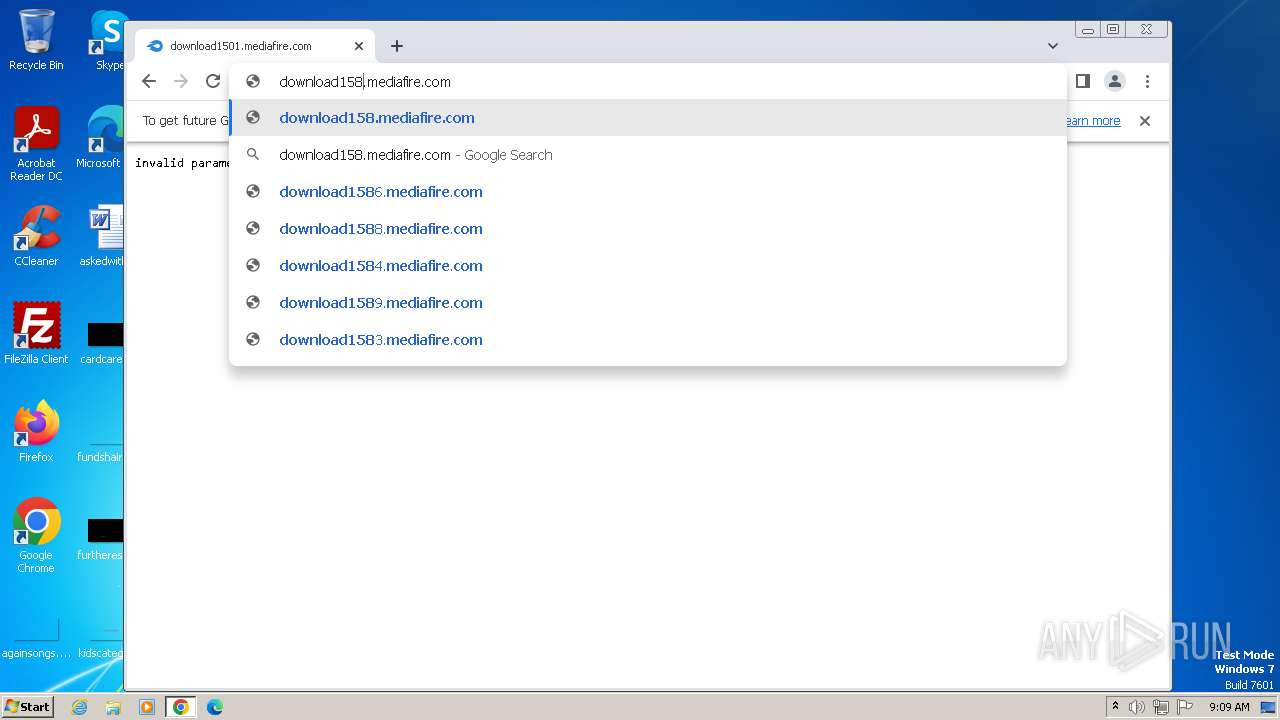Viewport: 1280px width, 720px height.
Task: Click the Chrome back arrow button
Action: [x=149, y=82]
